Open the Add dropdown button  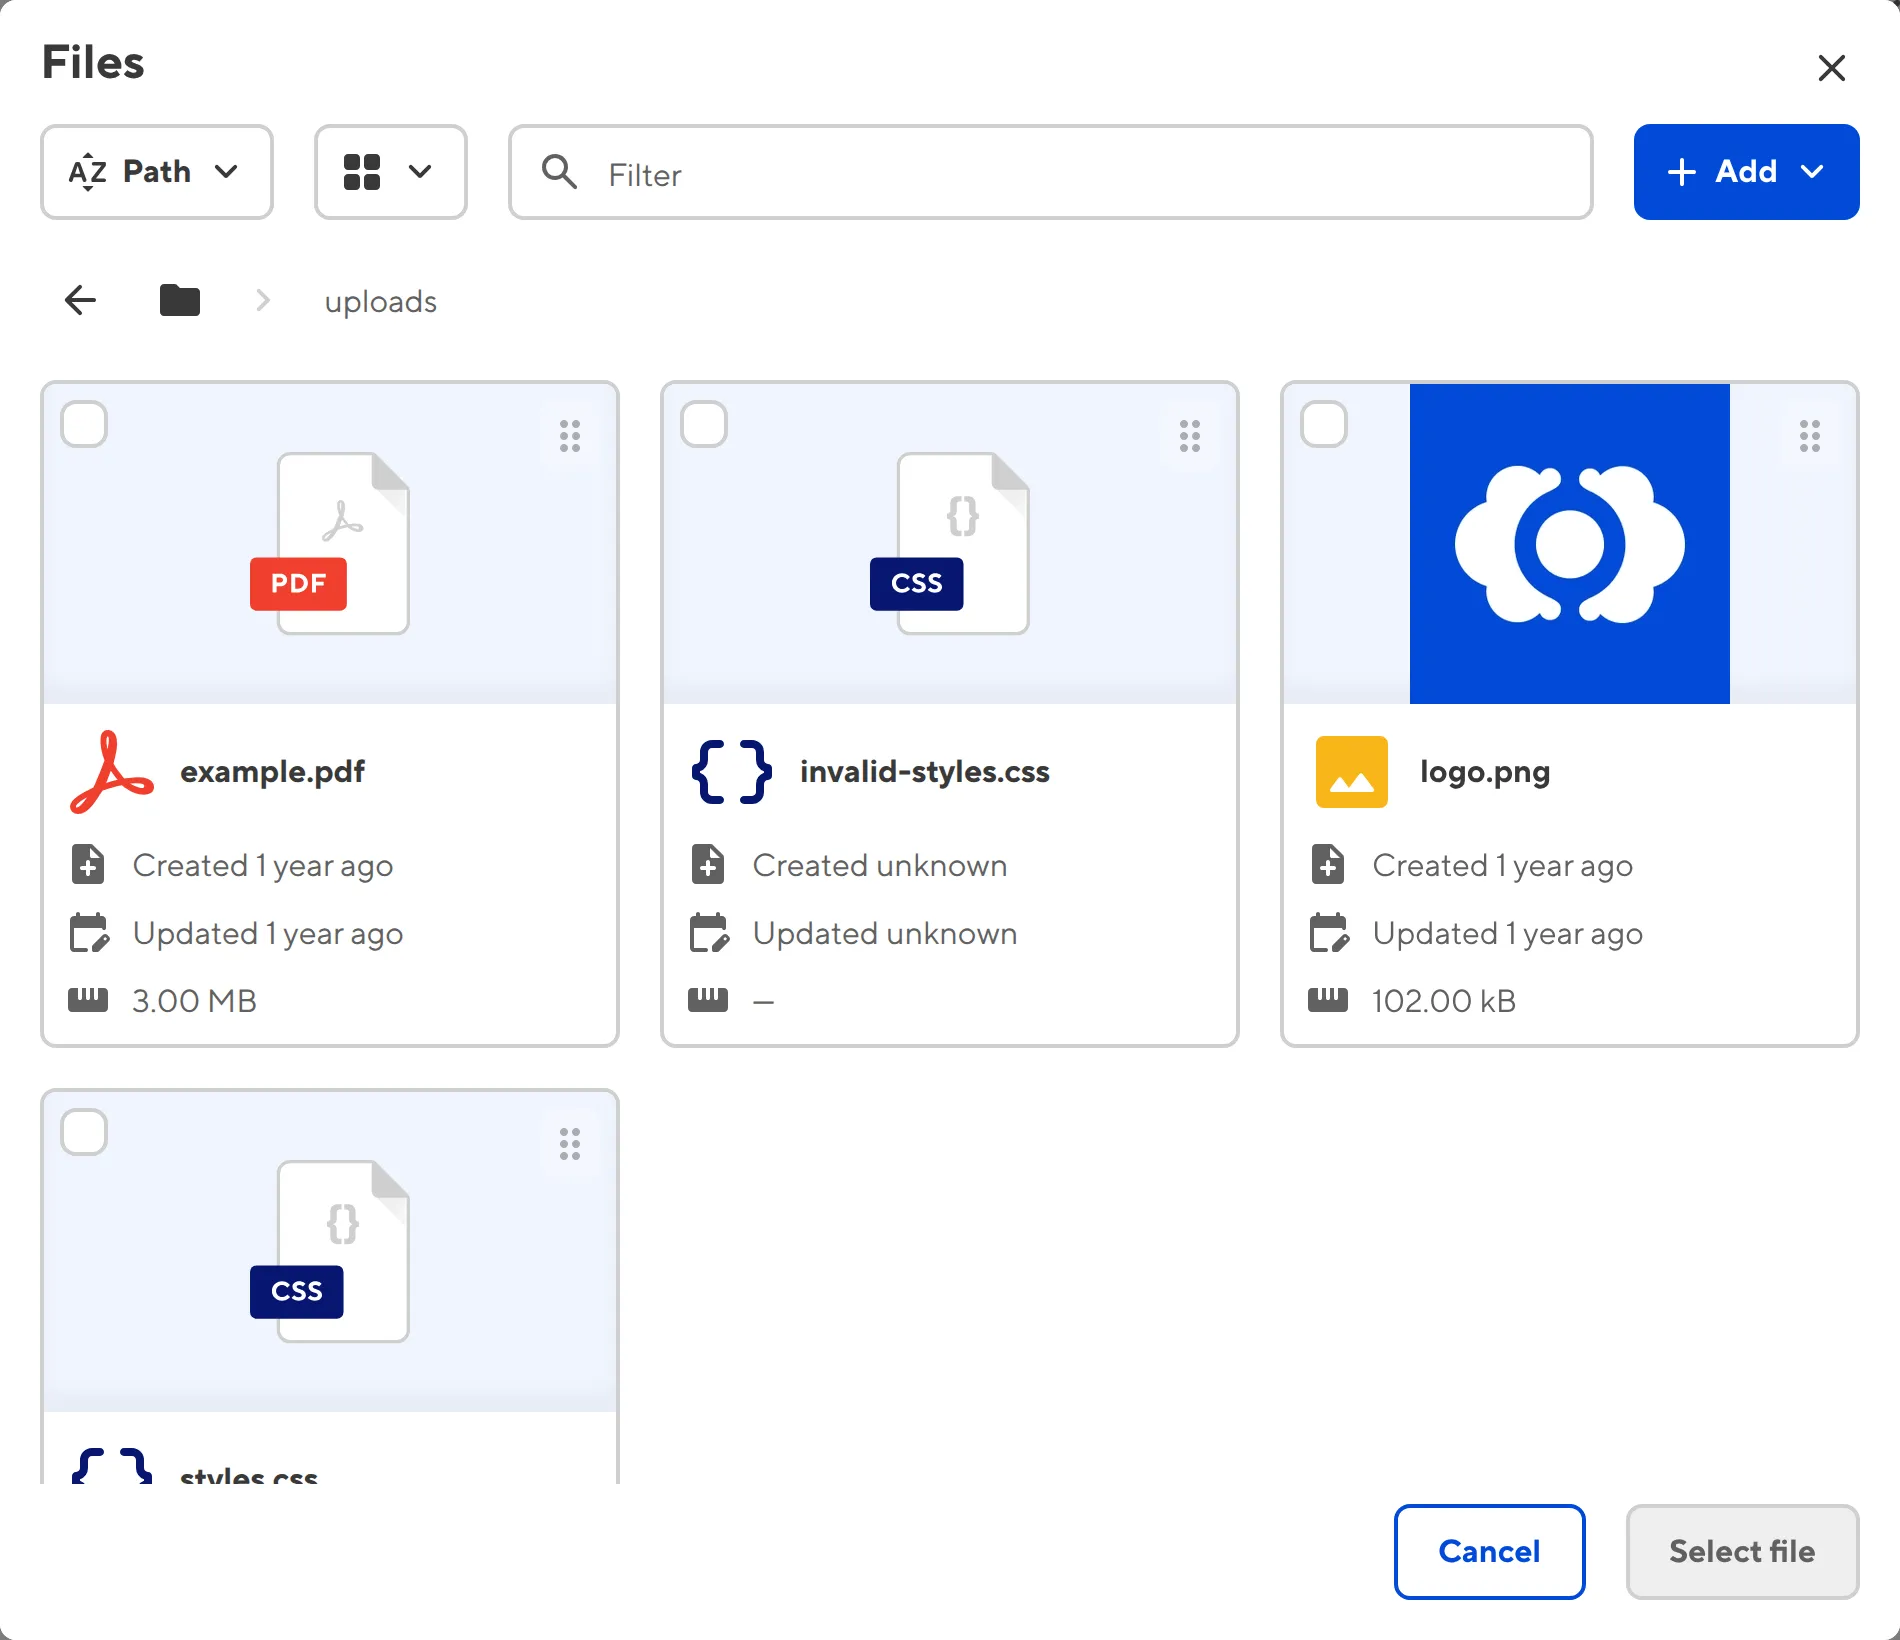point(1746,172)
